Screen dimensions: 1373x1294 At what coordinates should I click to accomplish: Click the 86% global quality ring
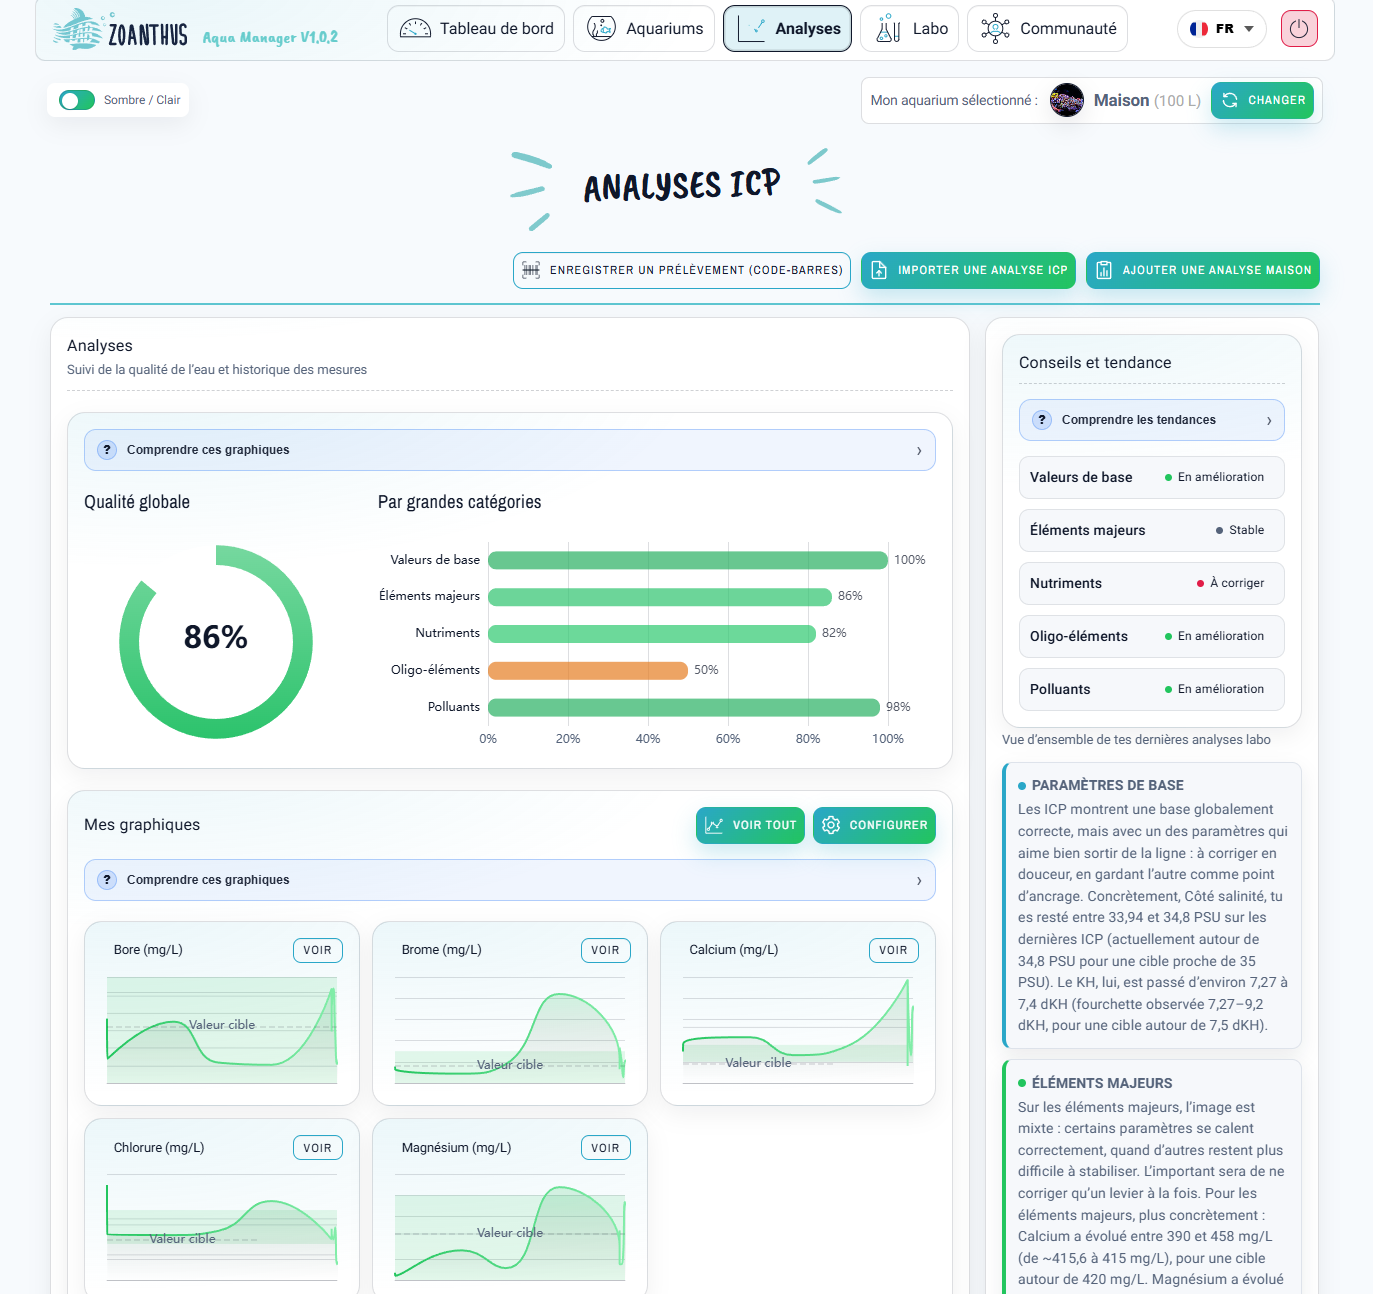(x=216, y=642)
